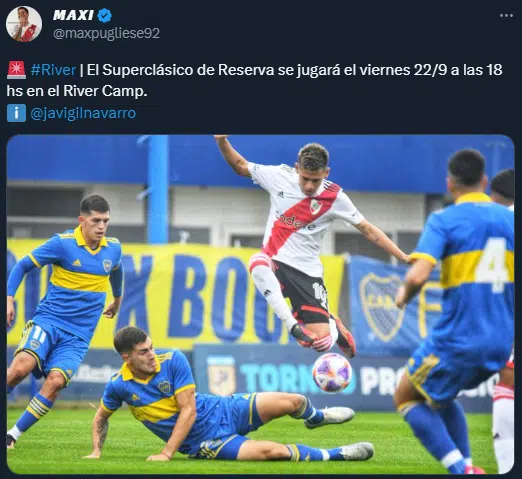Click the River Plate crest on jersey
The width and height of the screenshot is (522, 479).
pos(316,207)
